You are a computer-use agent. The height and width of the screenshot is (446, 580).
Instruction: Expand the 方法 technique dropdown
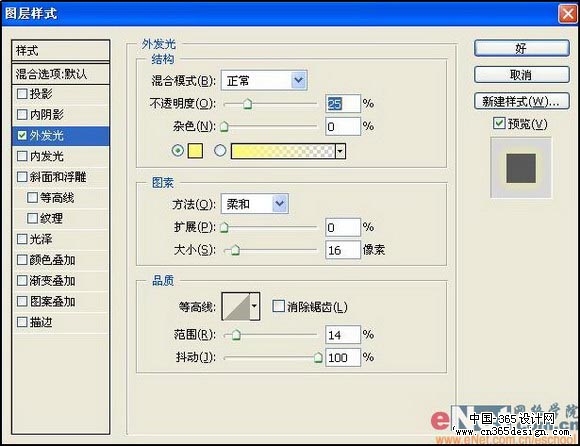[x=280, y=203]
